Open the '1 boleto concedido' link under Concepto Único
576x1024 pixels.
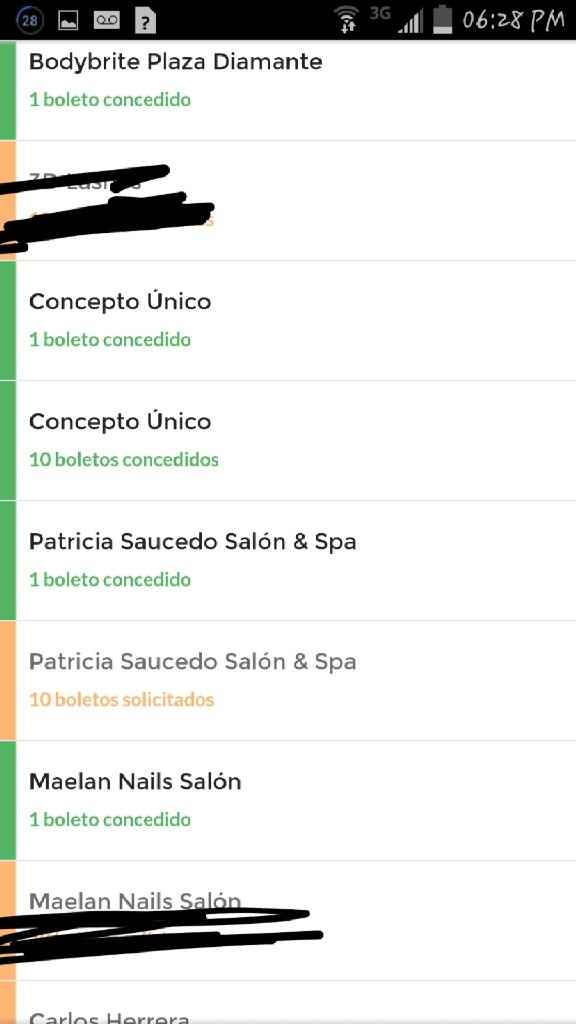tap(110, 340)
